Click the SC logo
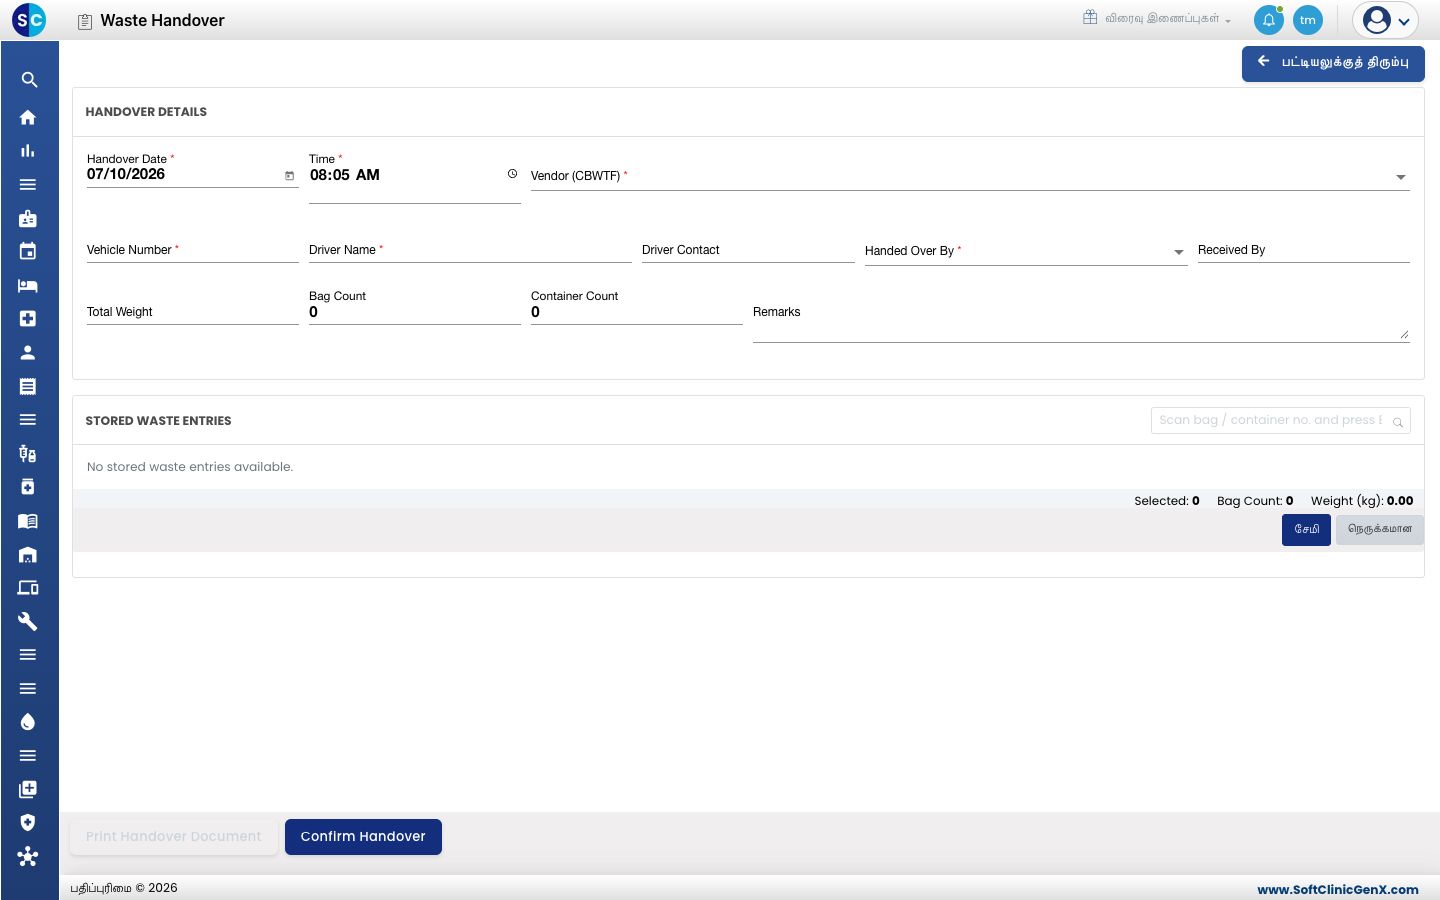Screen dimensions: 1440x900 (x=29, y=19)
